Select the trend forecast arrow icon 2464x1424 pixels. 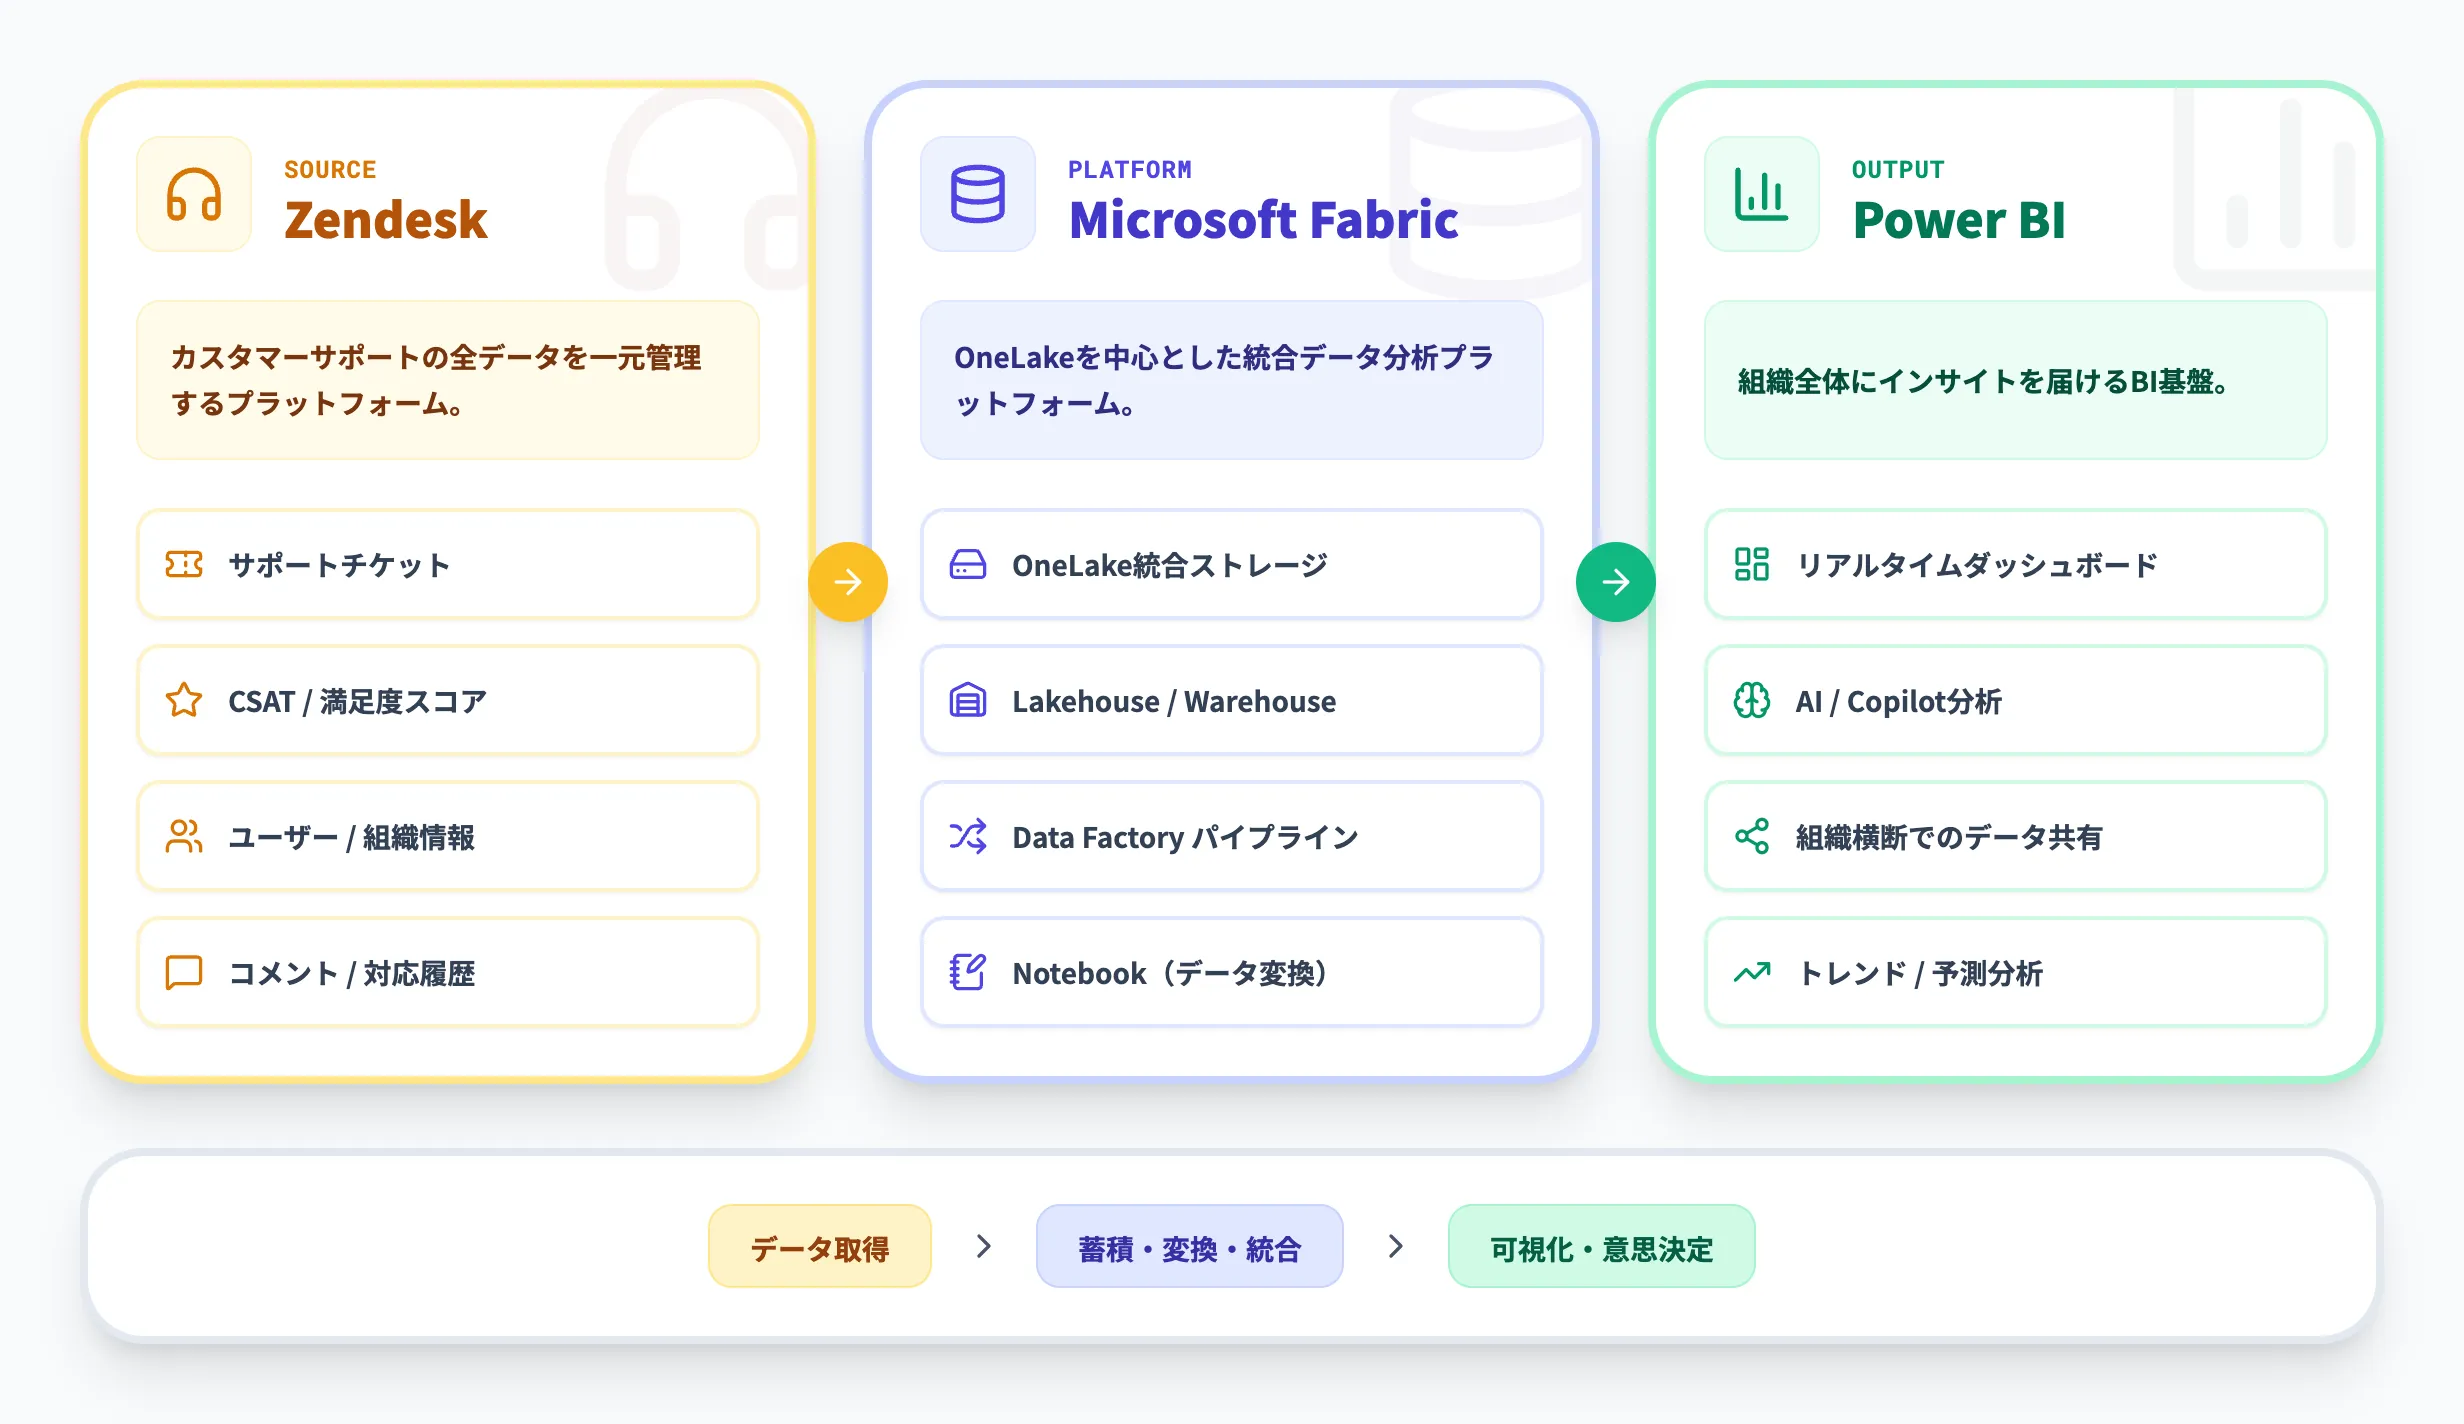pyautogui.click(x=1752, y=972)
